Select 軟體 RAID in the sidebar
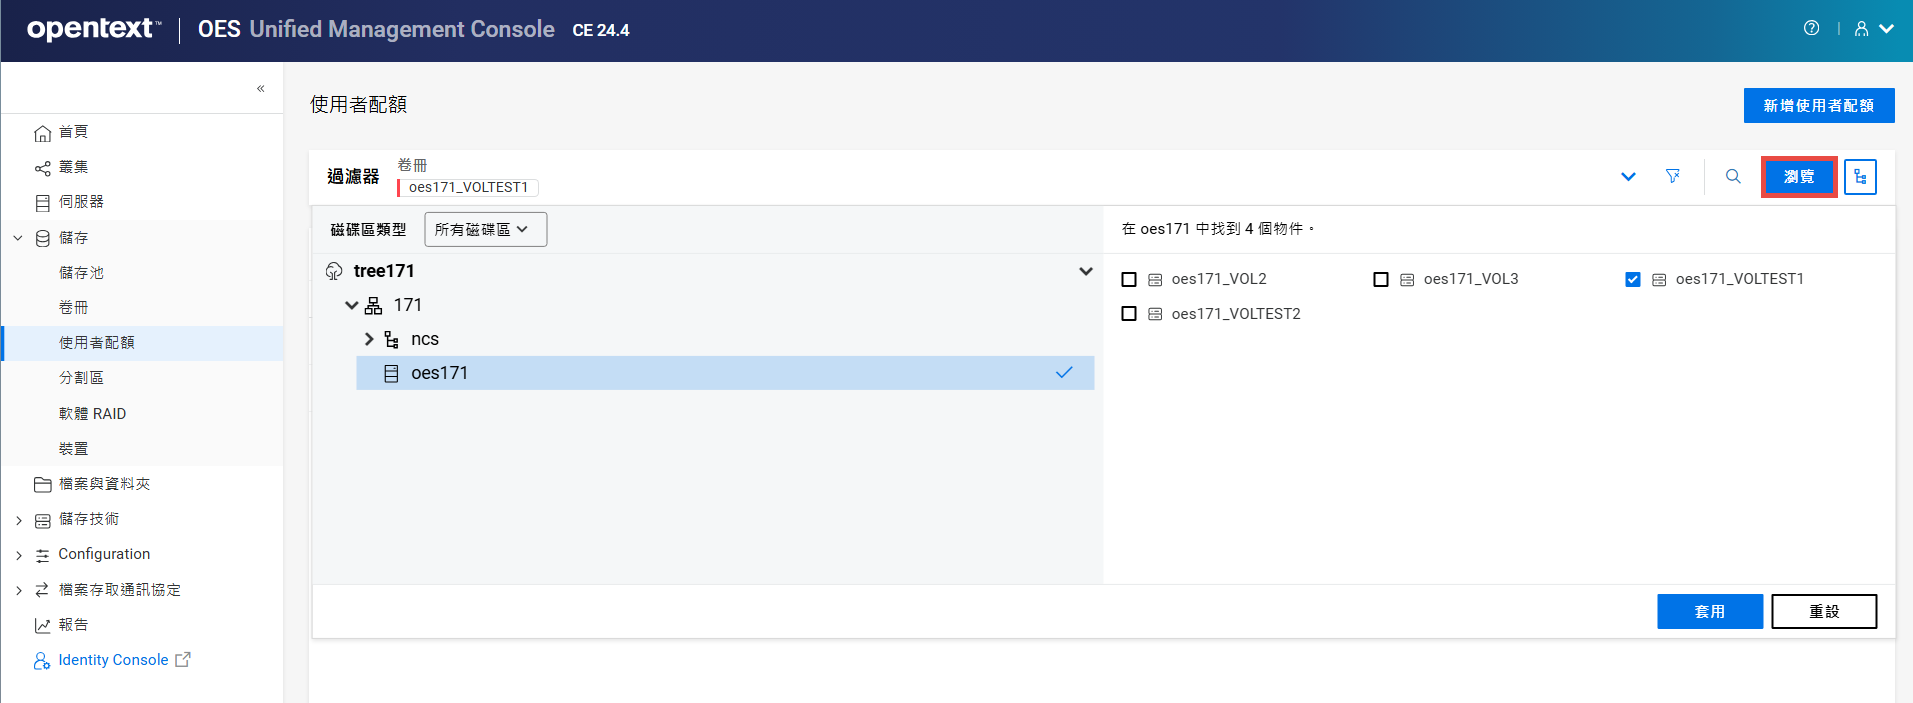This screenshot has height=703, width=1913. pos(92,414)
